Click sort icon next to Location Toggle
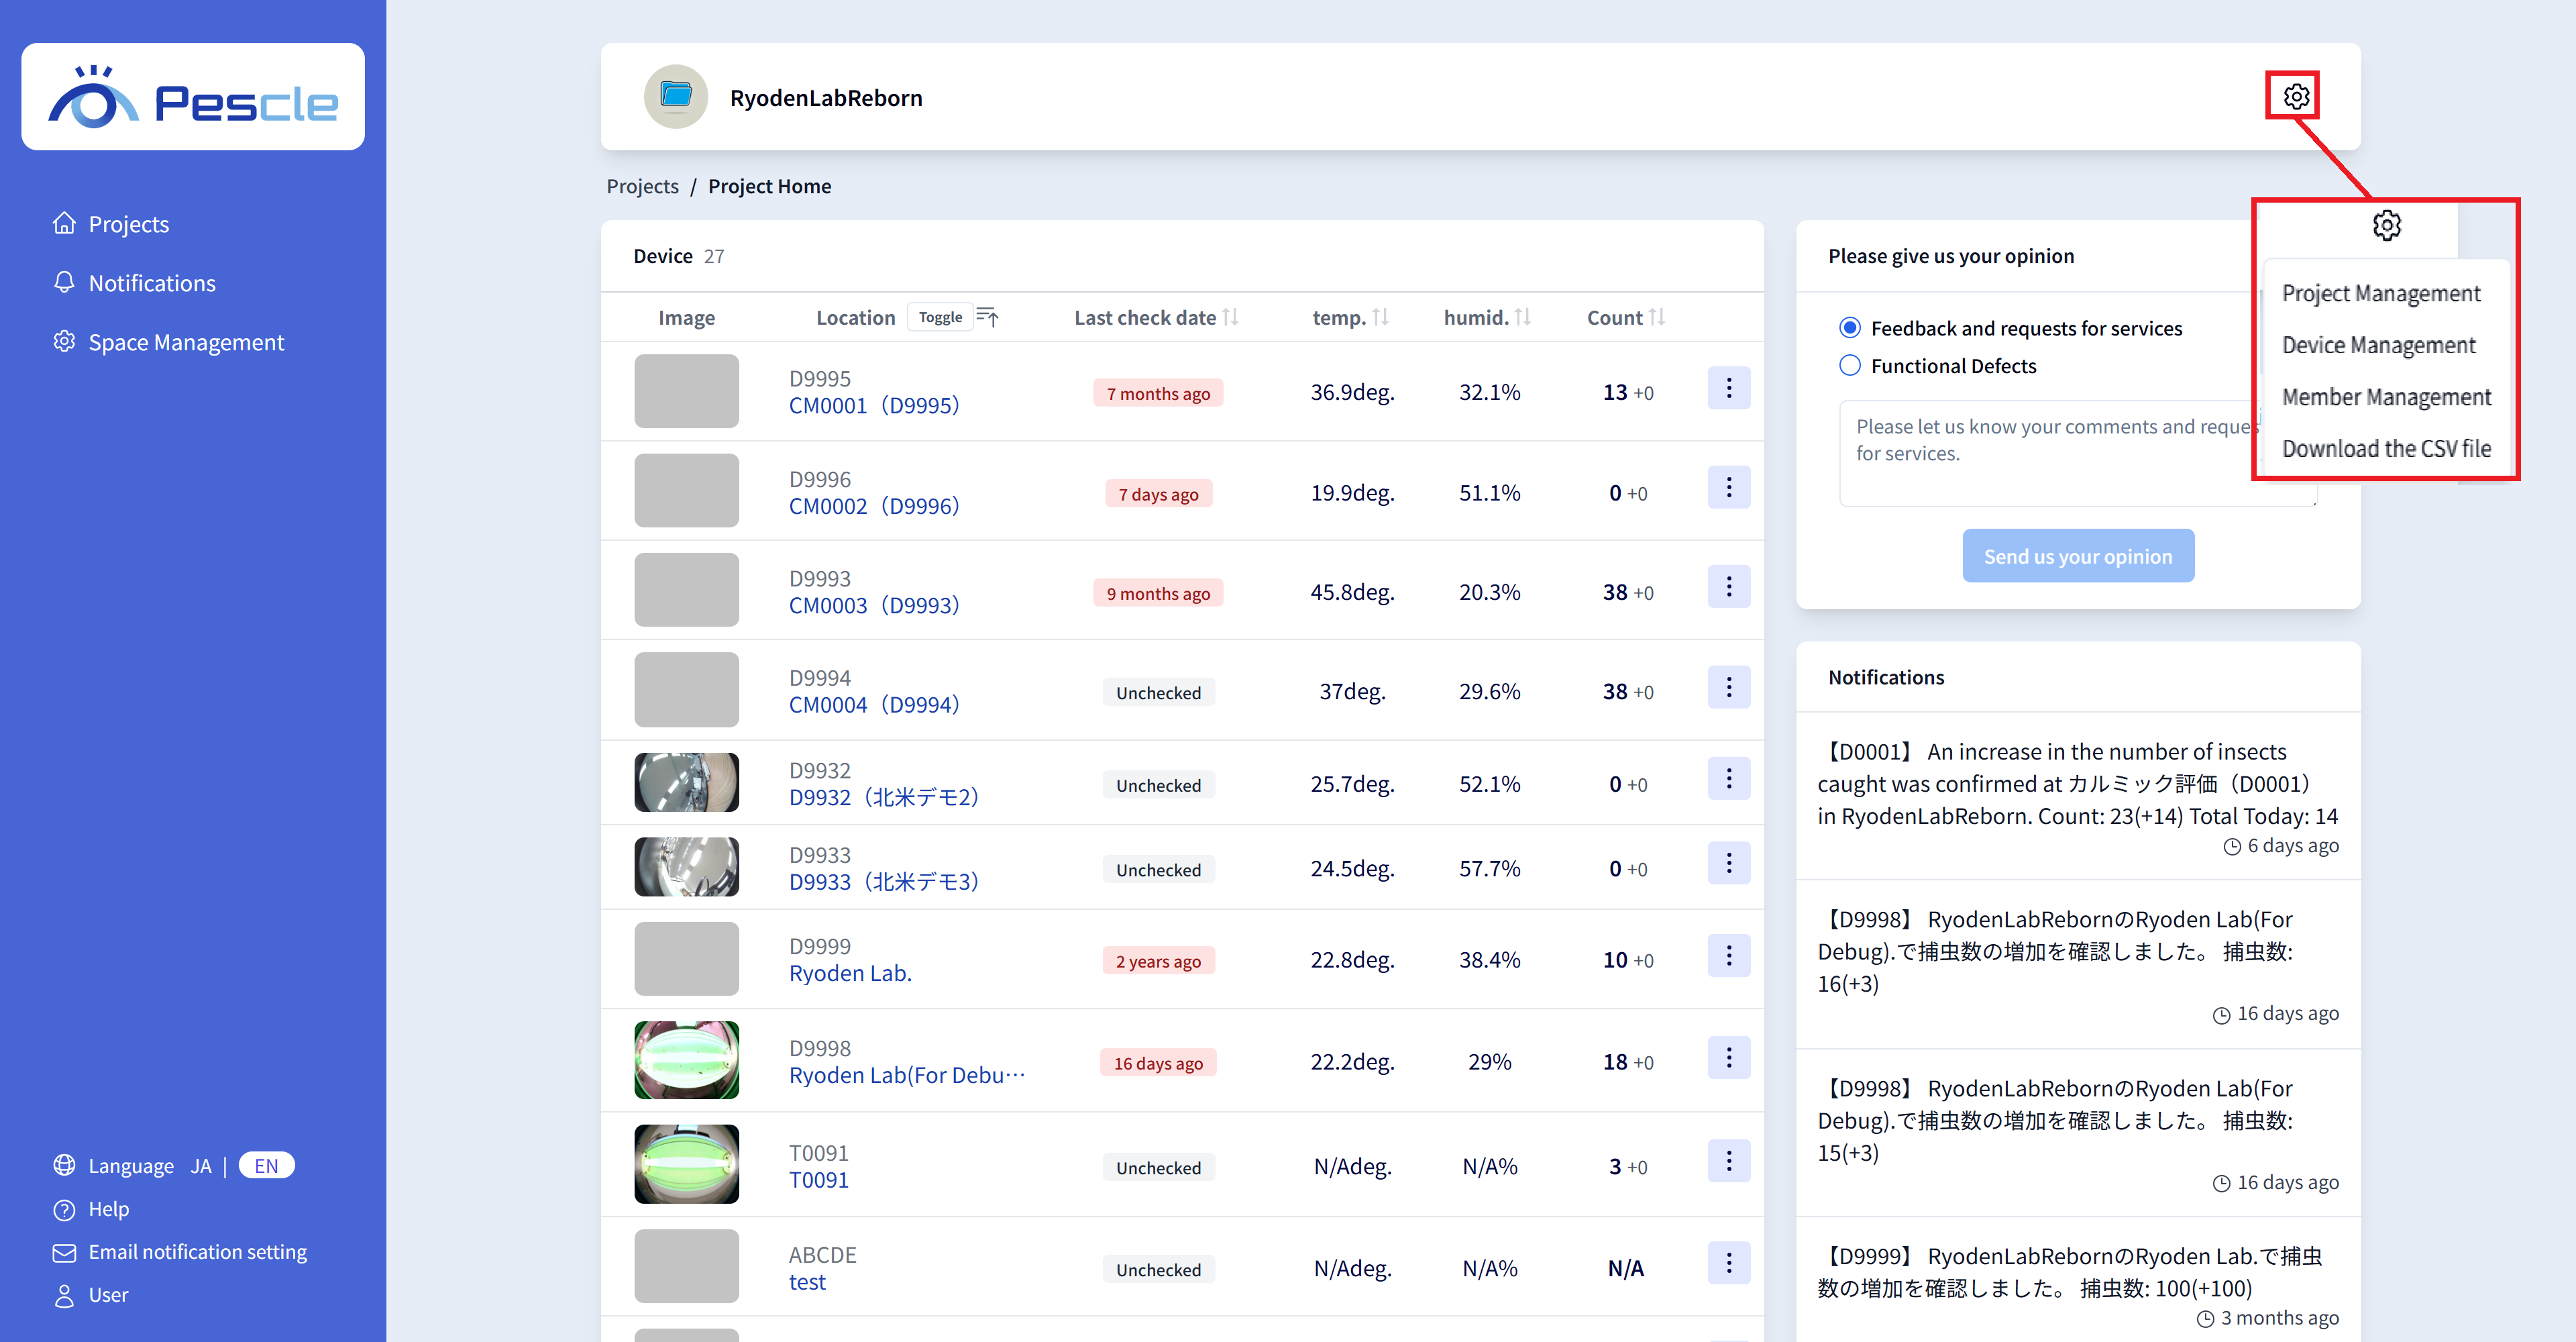 [987, 318]
